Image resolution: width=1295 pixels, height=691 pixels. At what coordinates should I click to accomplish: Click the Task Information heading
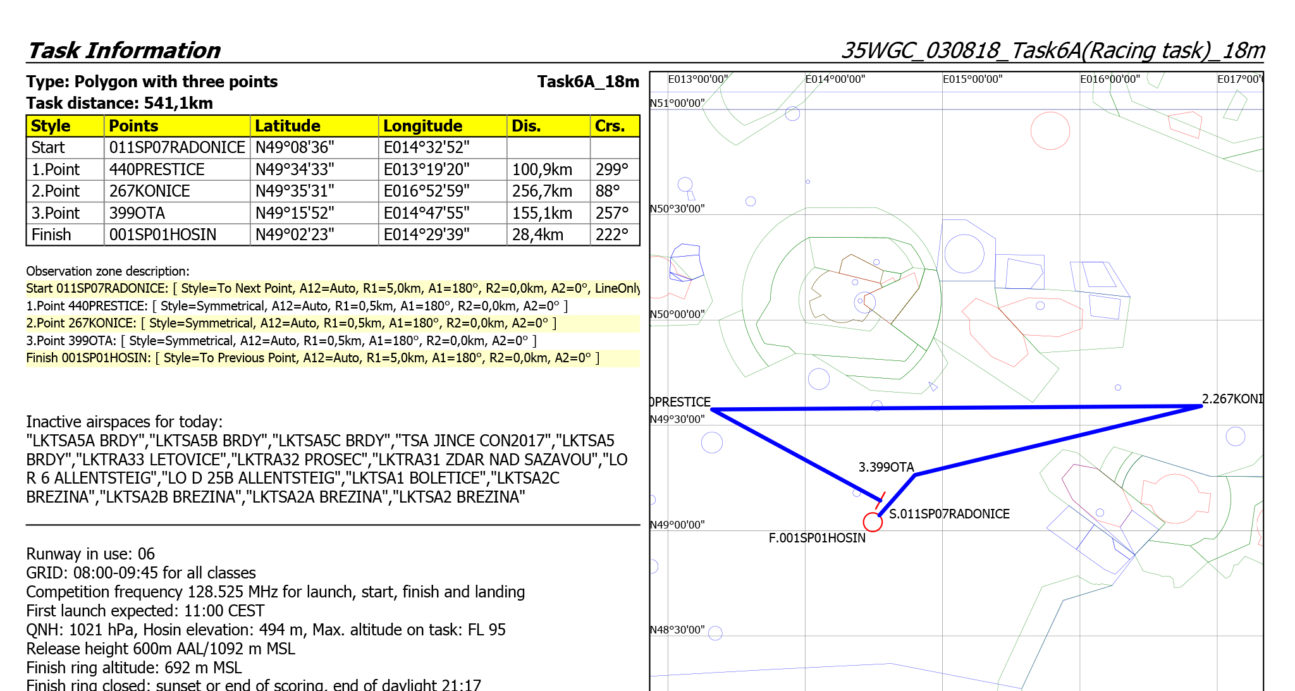[124, 50]
